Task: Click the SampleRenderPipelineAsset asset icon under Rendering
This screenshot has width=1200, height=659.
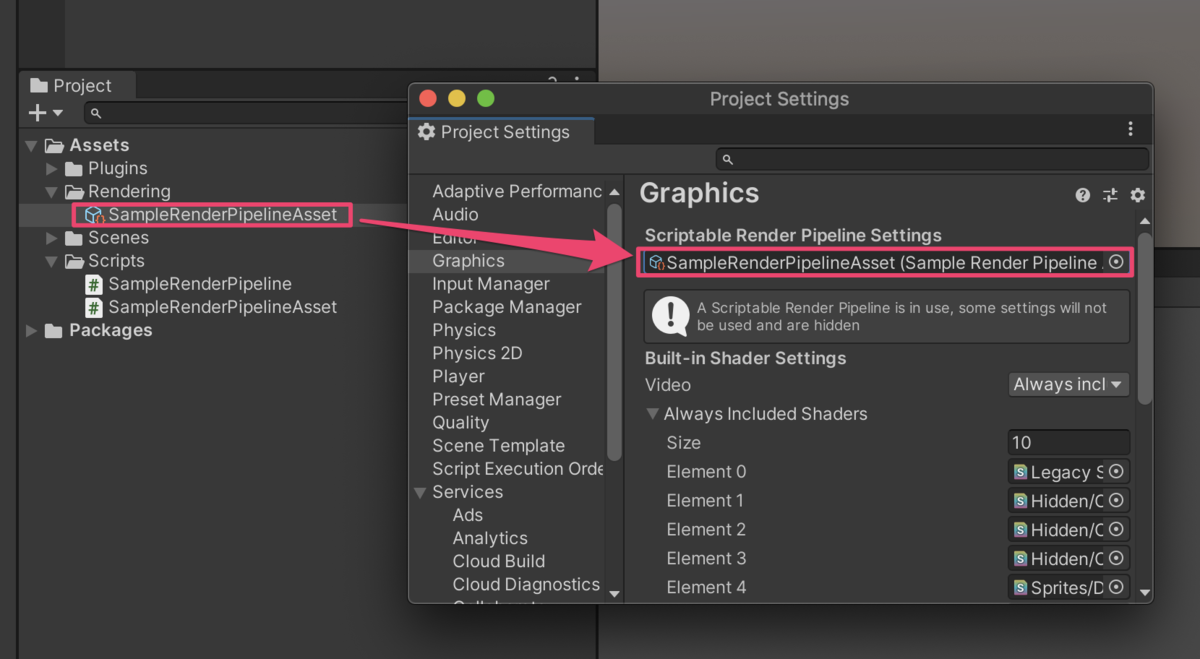Action: (x=94, y=215)
